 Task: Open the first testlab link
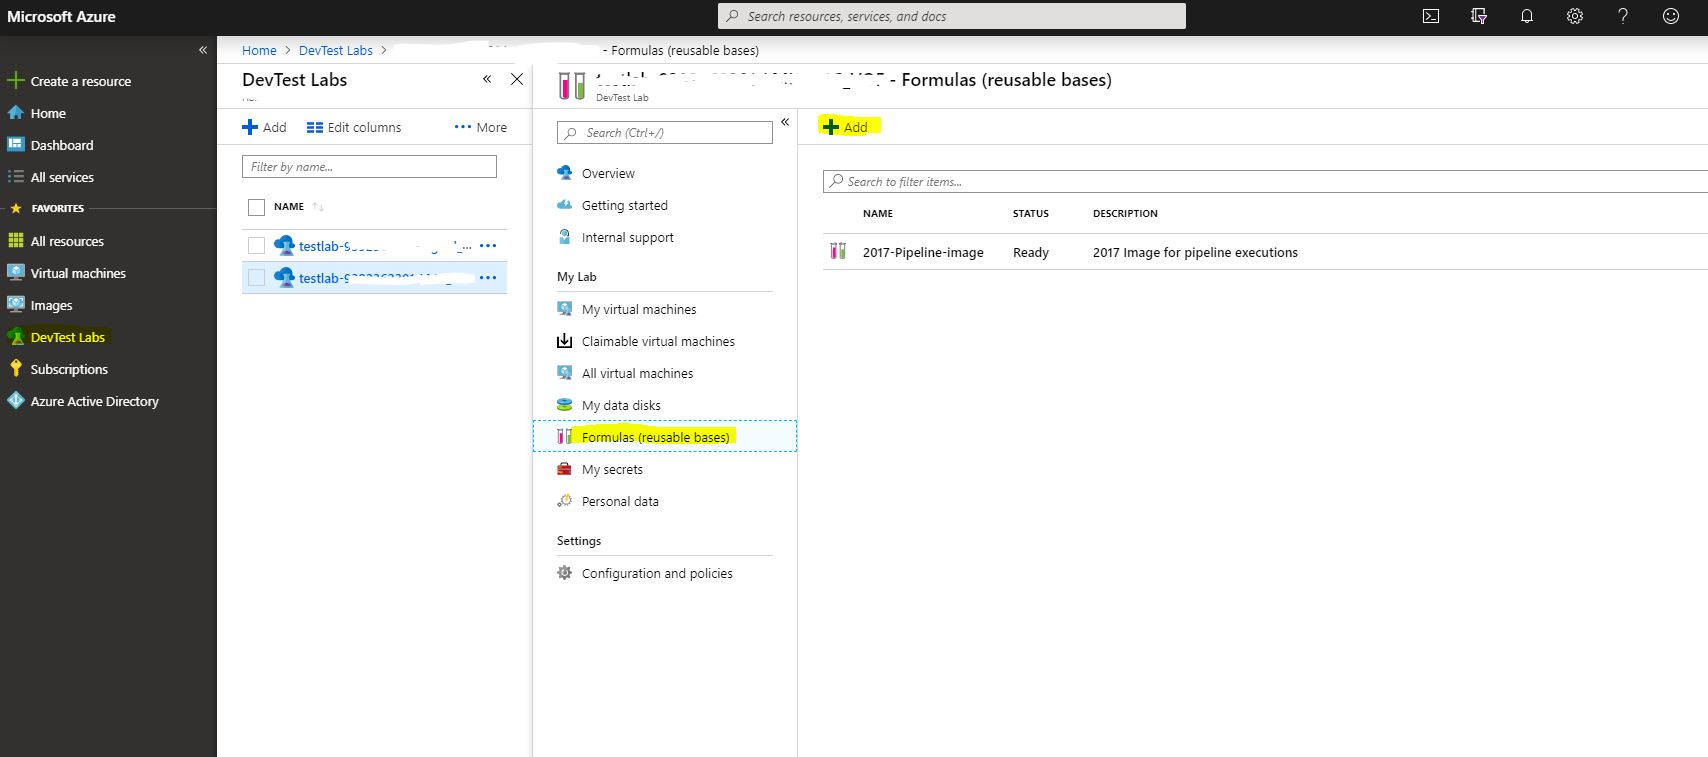(385, 246)
